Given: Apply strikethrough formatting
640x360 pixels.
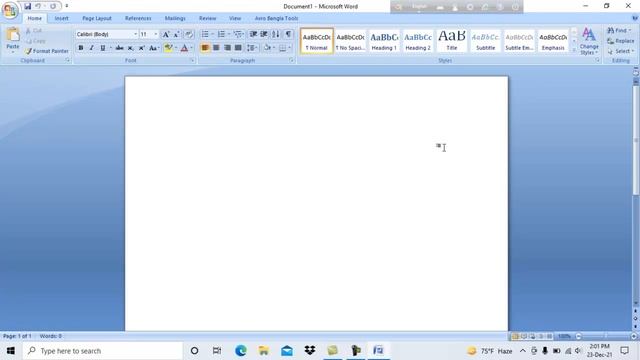Looking at the screenshot, I should pos(119,48).
